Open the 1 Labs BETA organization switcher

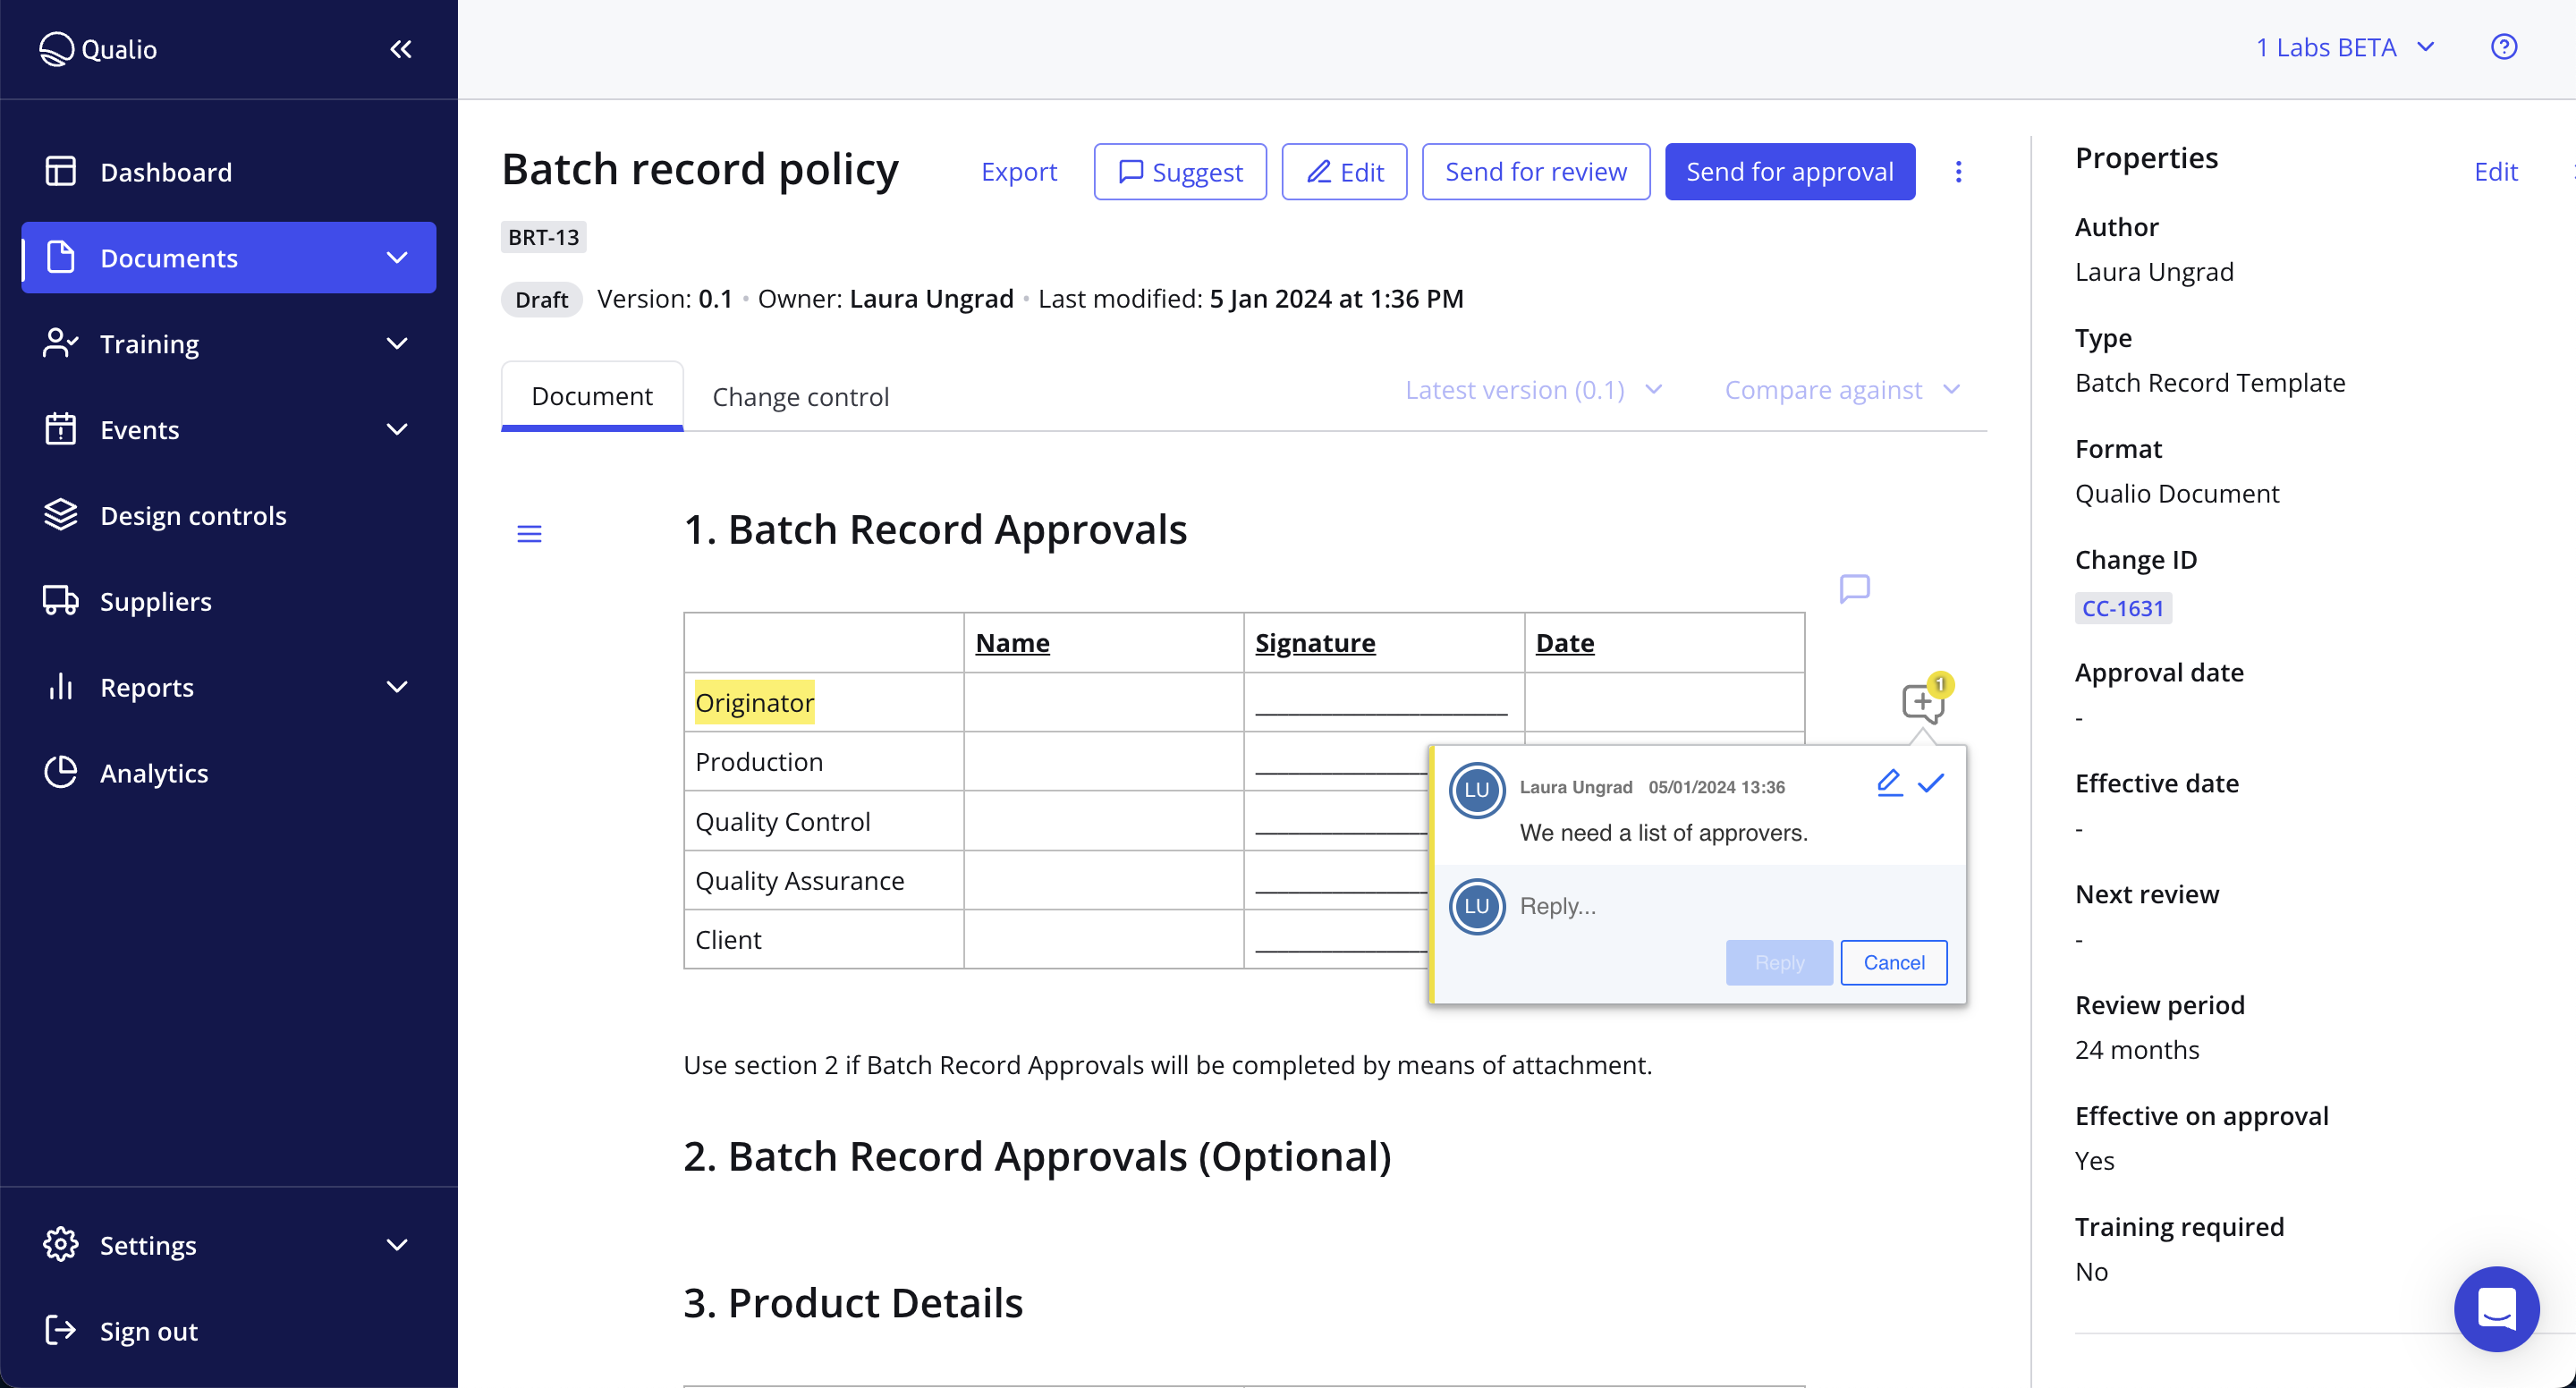click(2346, 46)
